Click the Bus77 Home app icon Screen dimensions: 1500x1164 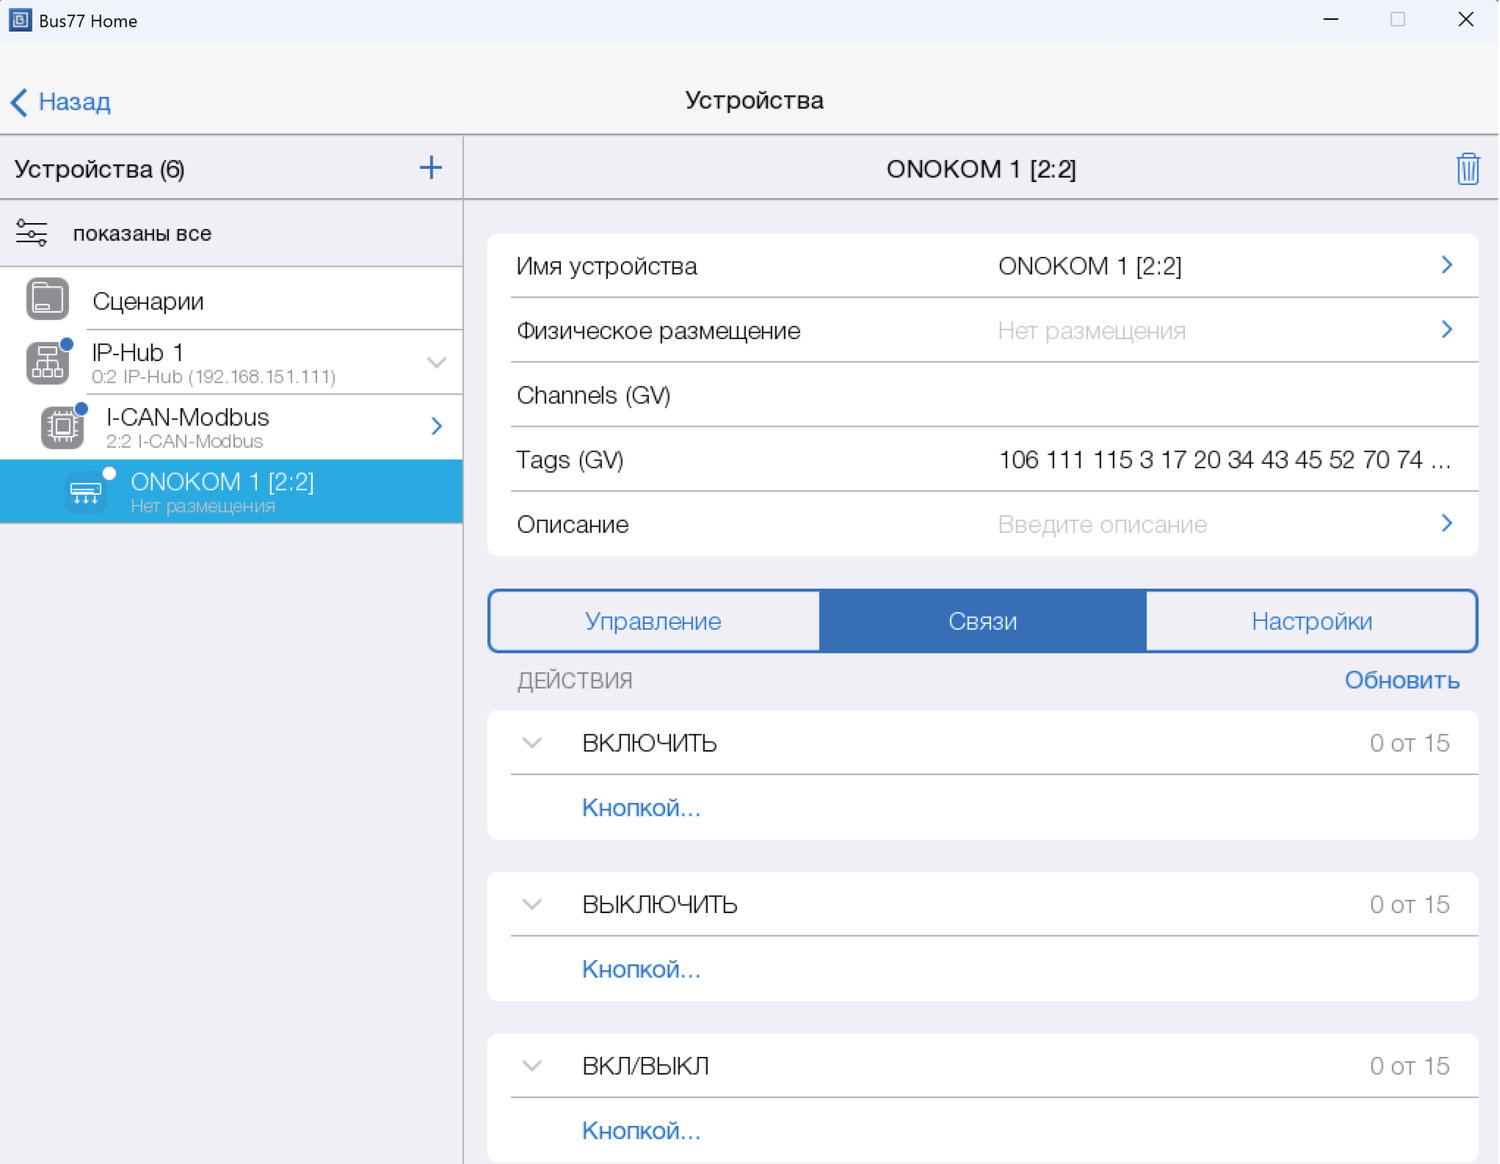pyautogui.click(x=20, y=20)
